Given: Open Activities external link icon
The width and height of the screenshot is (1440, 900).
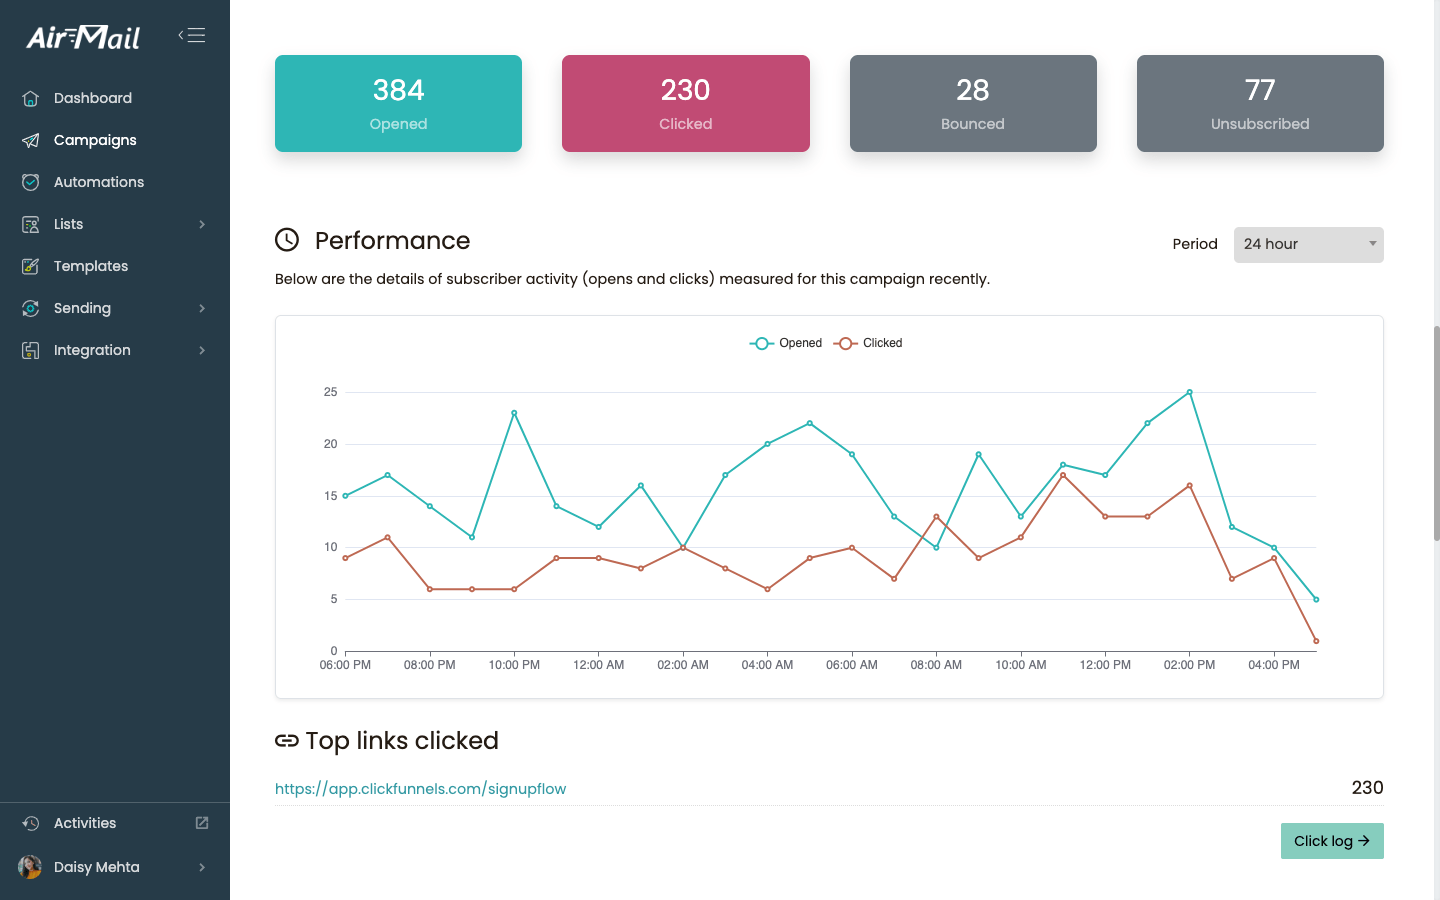Looking at the screenshot, I should pos(202,823).
